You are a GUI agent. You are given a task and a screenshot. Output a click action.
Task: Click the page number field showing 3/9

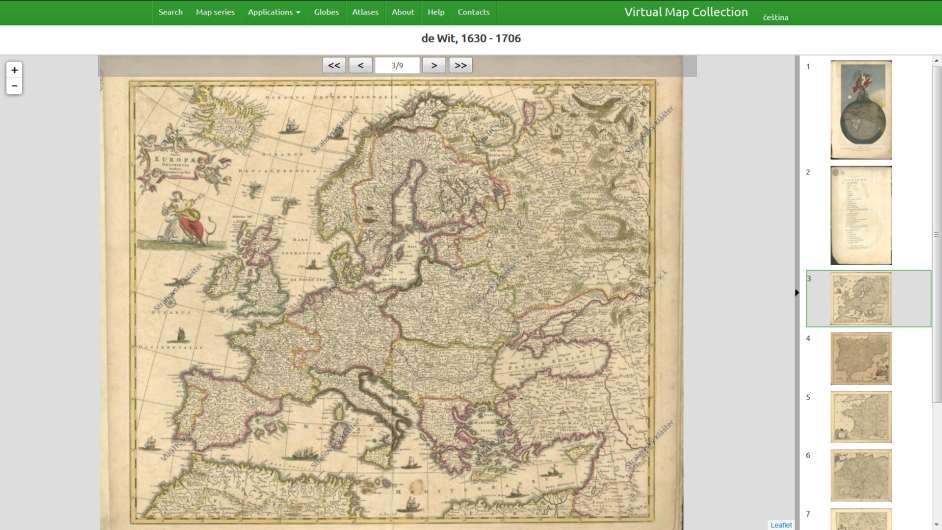point(397,65)
